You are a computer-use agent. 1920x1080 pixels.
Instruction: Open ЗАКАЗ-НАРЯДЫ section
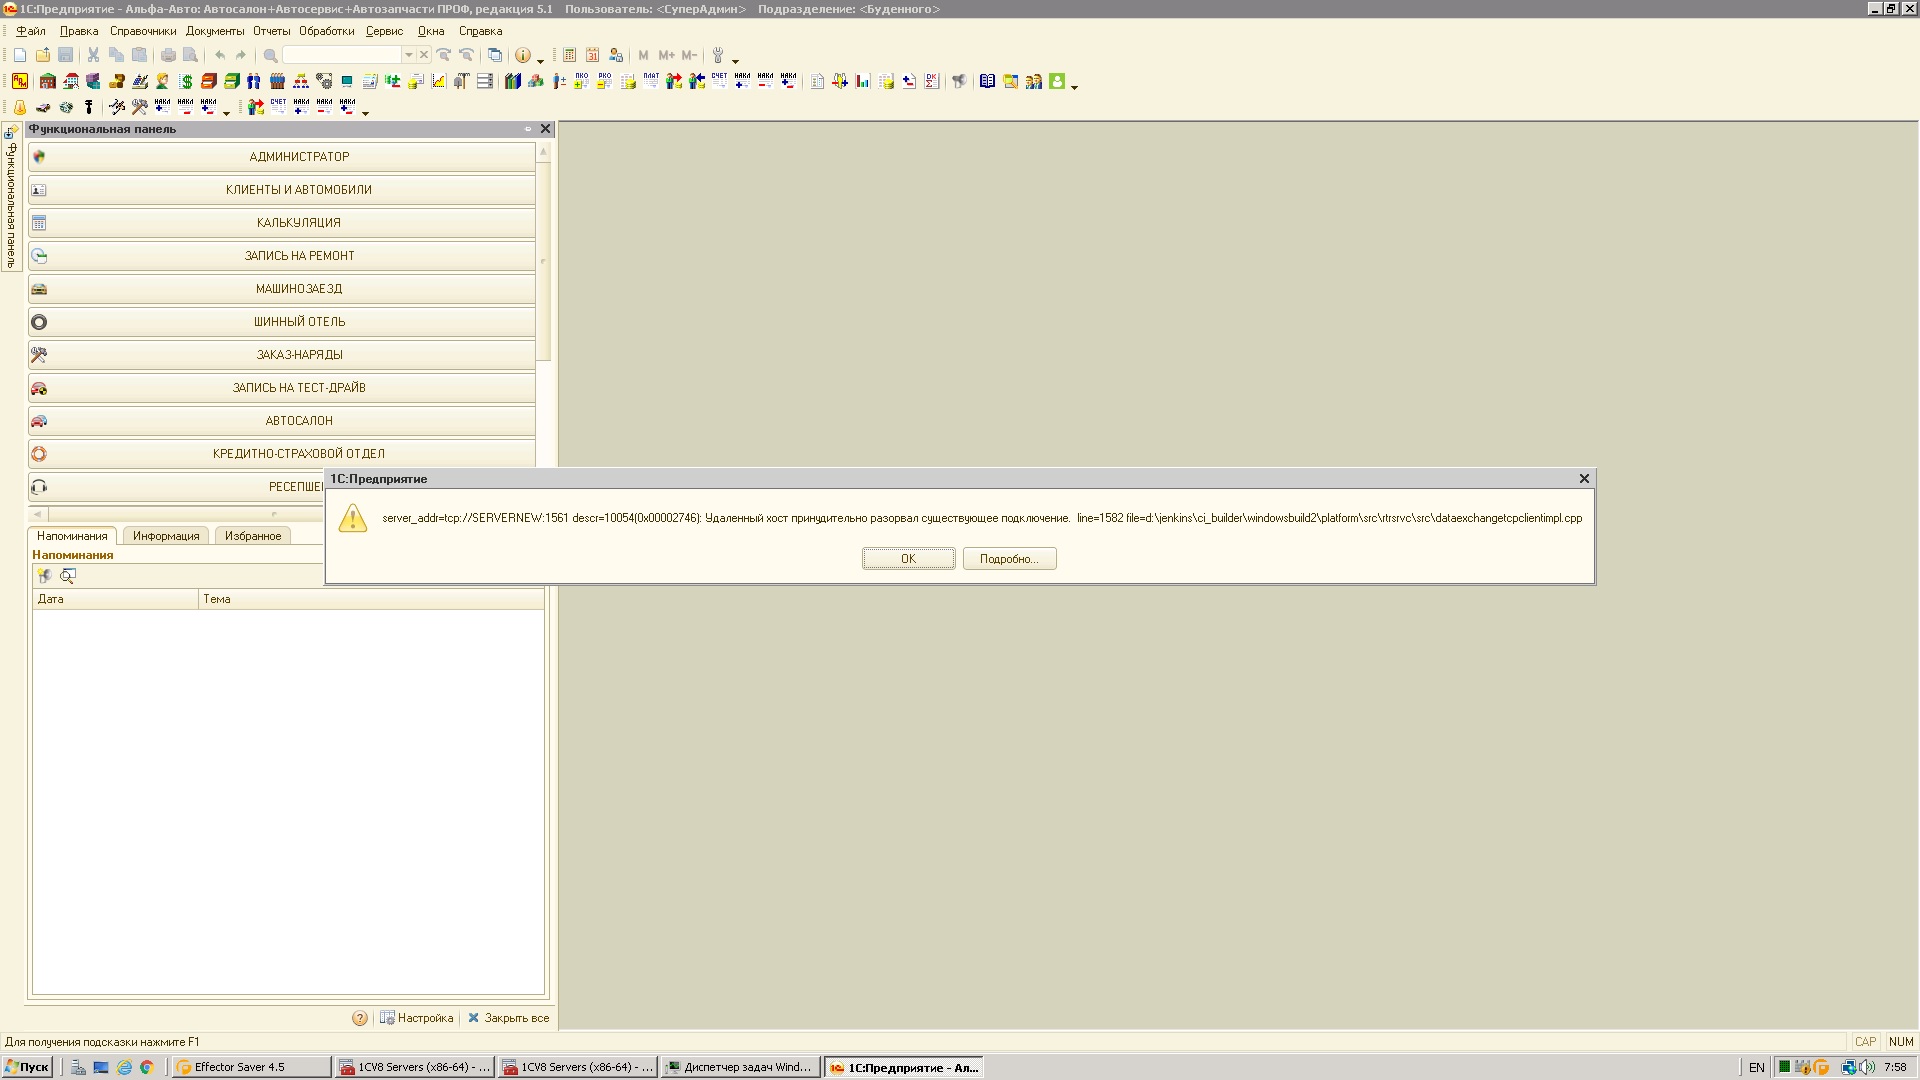pos(282,355)
